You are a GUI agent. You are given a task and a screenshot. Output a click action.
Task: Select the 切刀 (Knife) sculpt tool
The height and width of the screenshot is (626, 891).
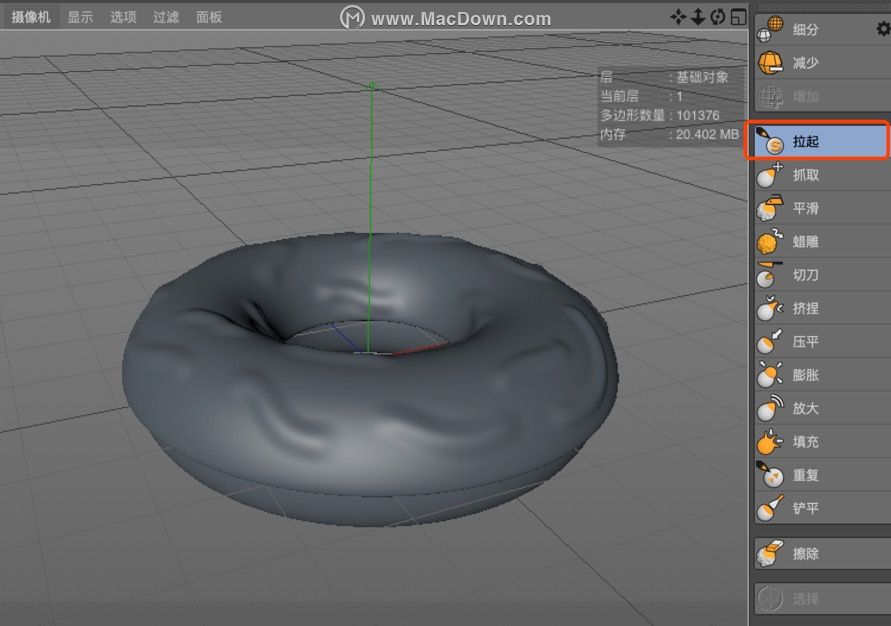click(822, 275)
